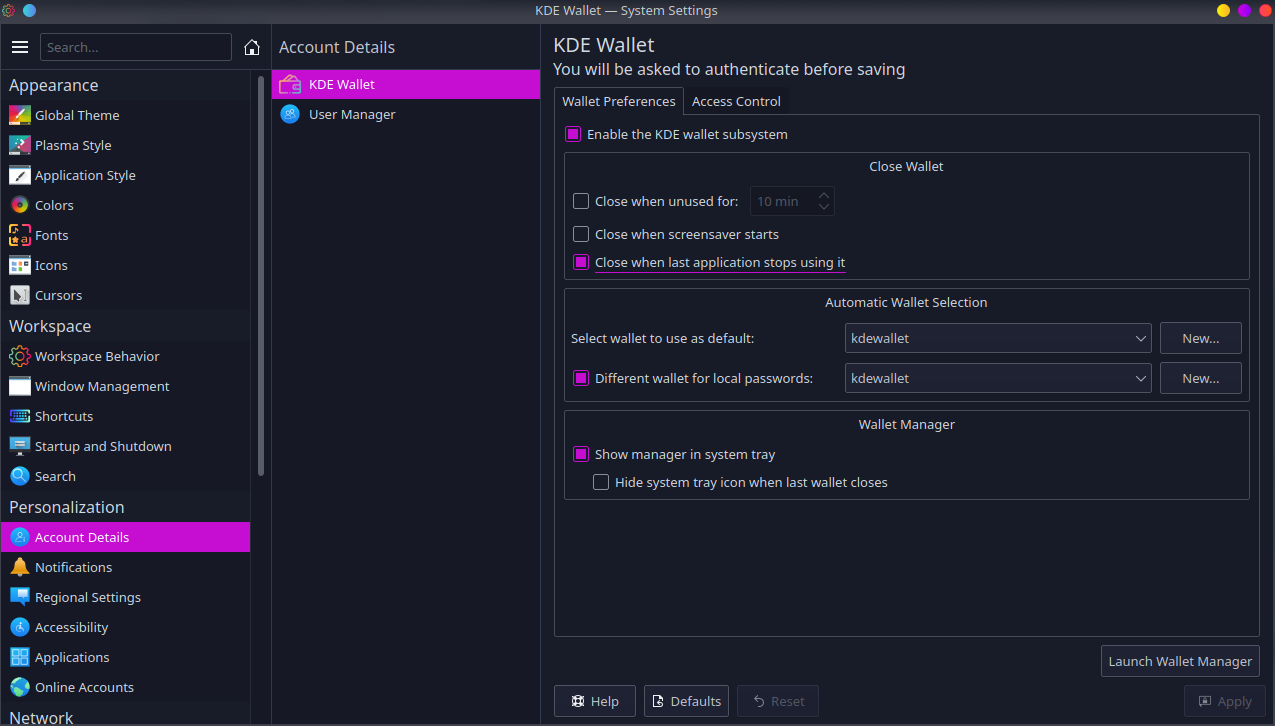Click the Account Details person icon
The width and height of the screenshot is (1275, 726).
pos(20,537)
